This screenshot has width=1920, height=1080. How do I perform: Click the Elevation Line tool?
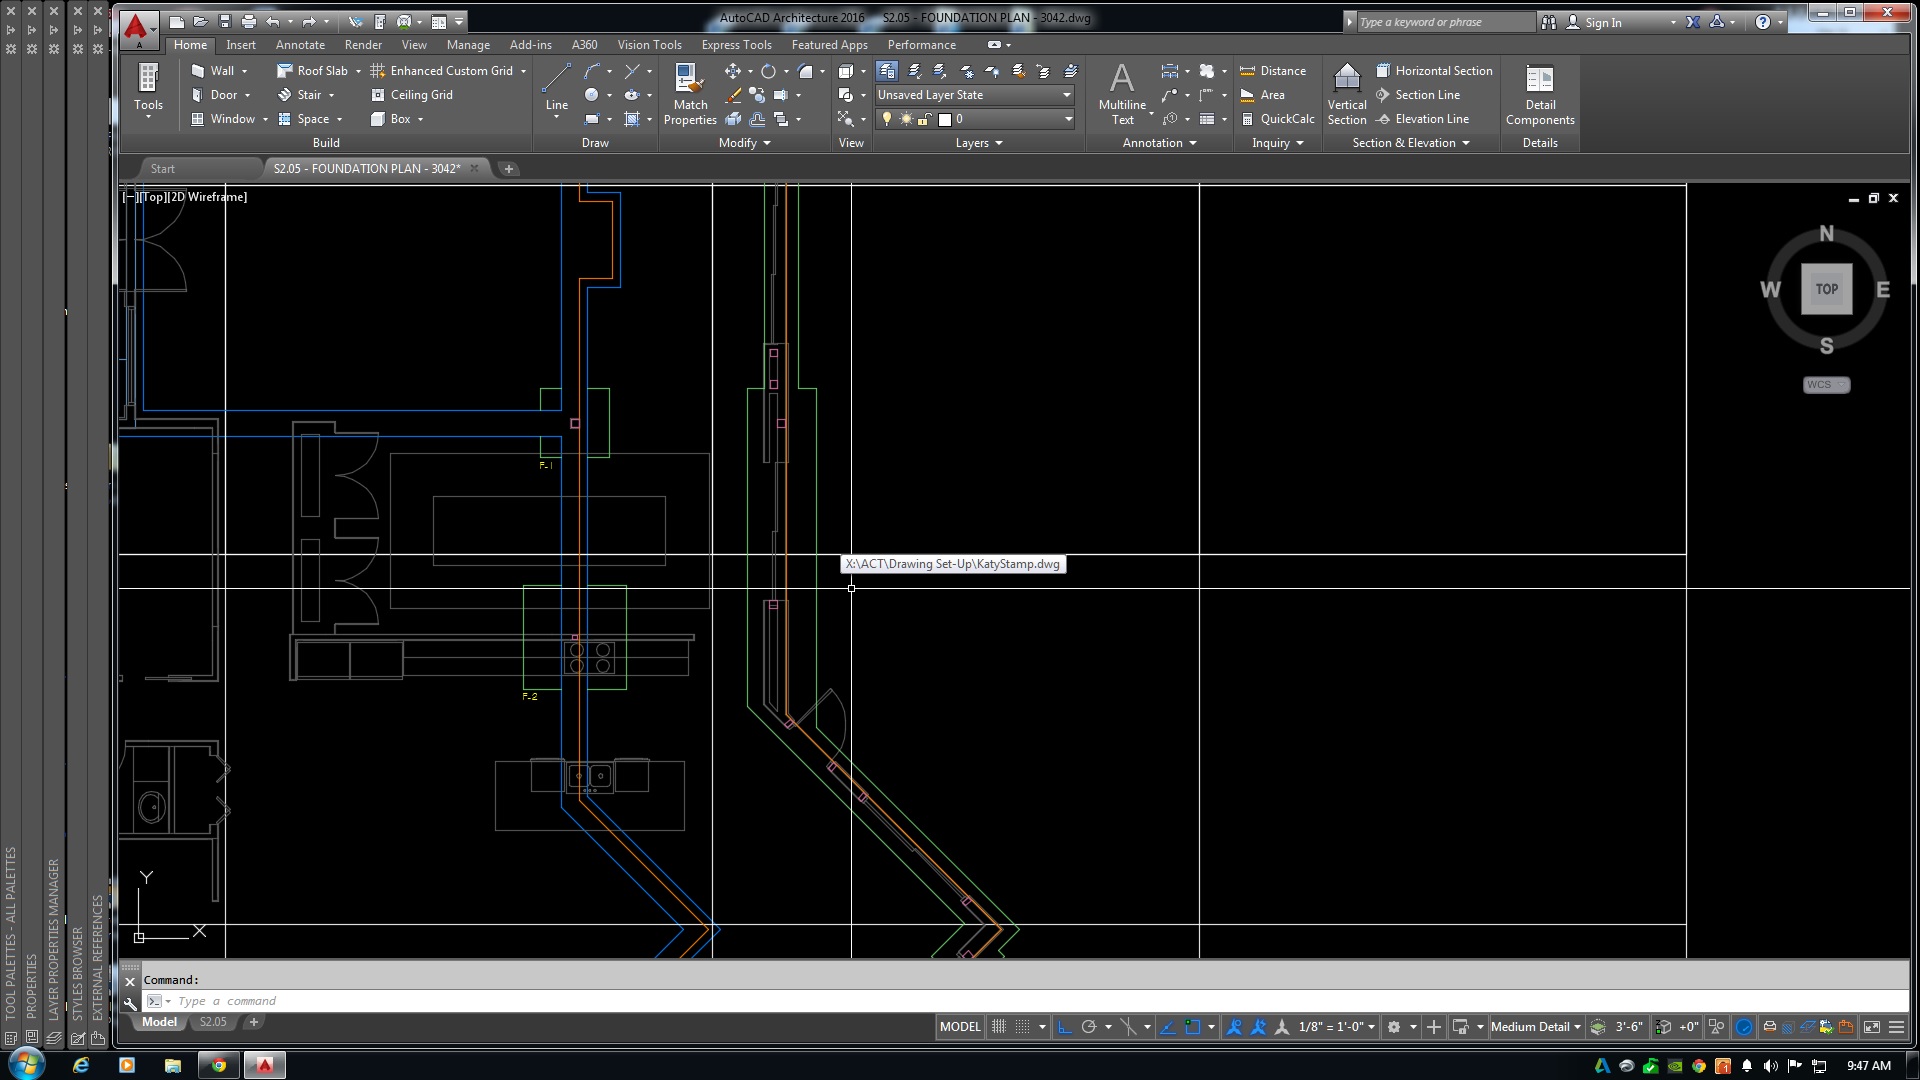[1431, 119]
